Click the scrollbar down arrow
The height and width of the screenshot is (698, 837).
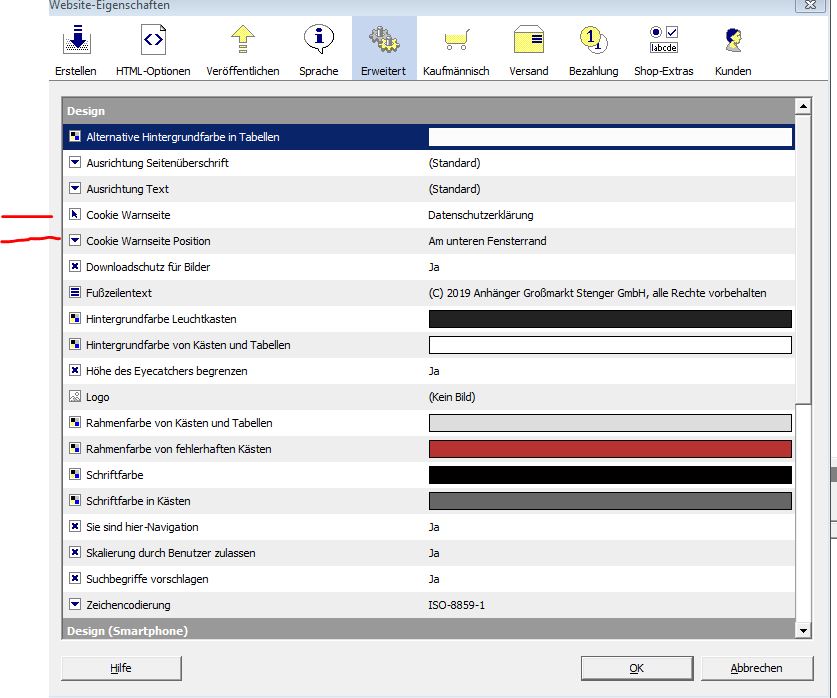coord(803,630)
